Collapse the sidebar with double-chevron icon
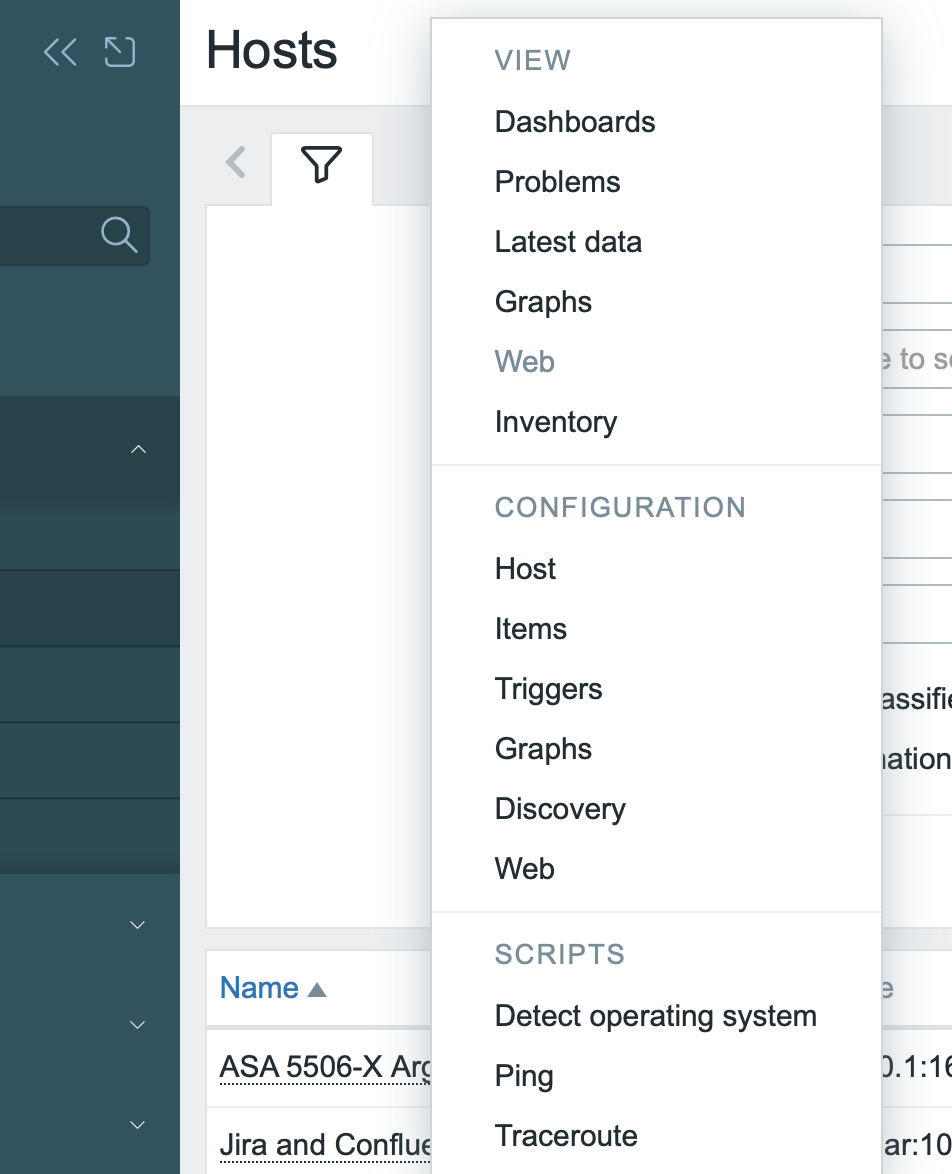 pos(60,52)
